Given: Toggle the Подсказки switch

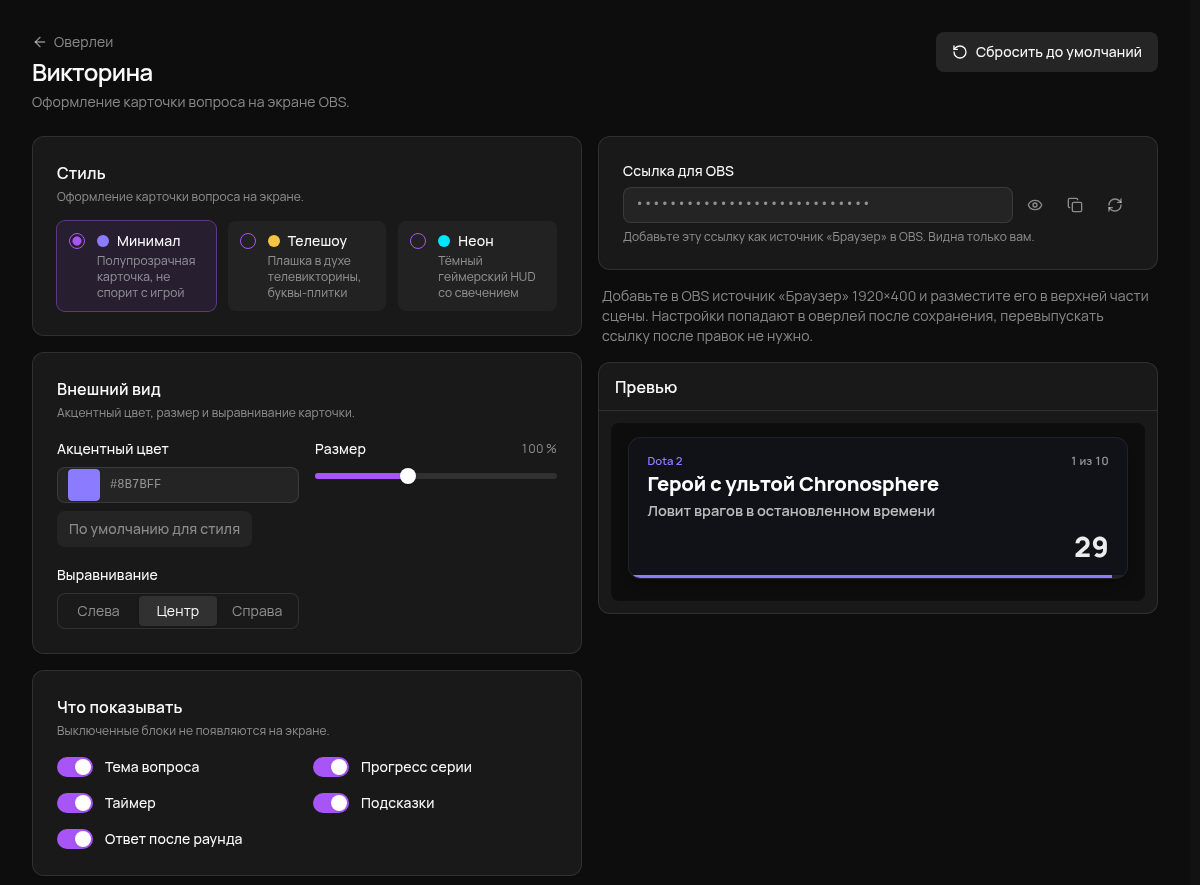Looking at the screenshot, I should click(x=331, y=803).
